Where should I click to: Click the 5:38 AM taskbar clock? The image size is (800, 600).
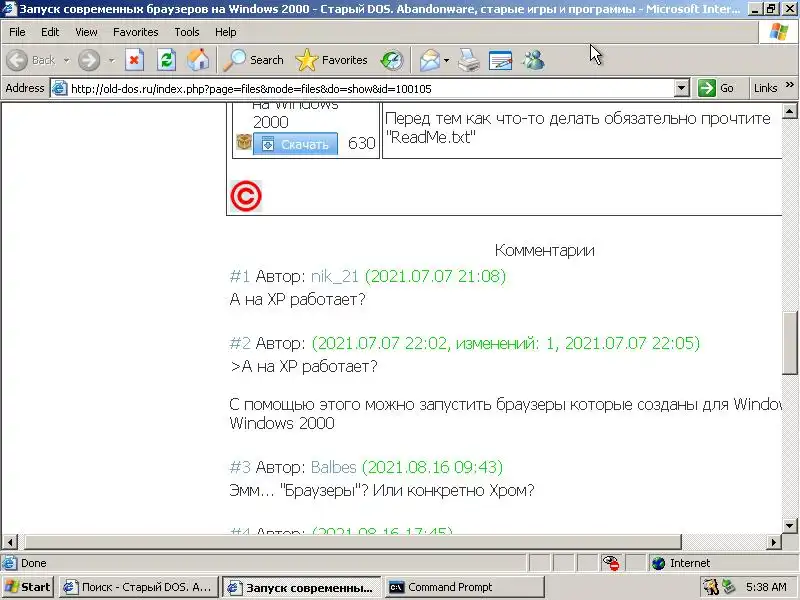point(766,587)
